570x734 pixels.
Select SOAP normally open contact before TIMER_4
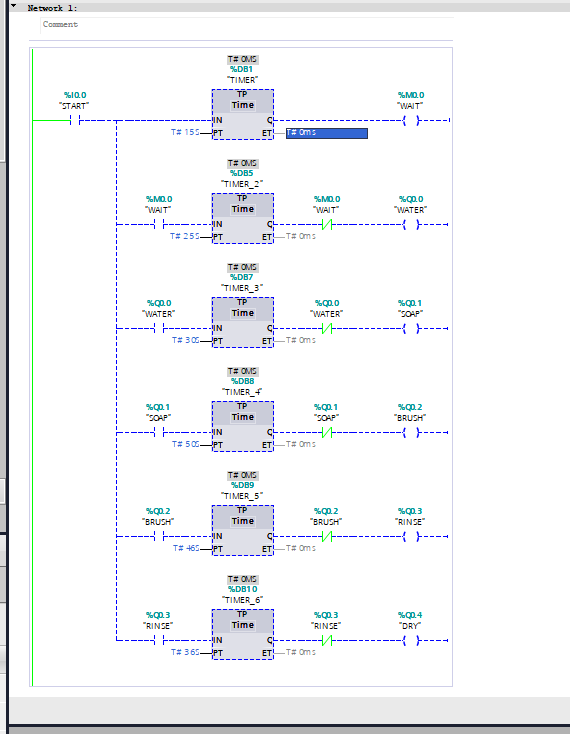(159, 433)
